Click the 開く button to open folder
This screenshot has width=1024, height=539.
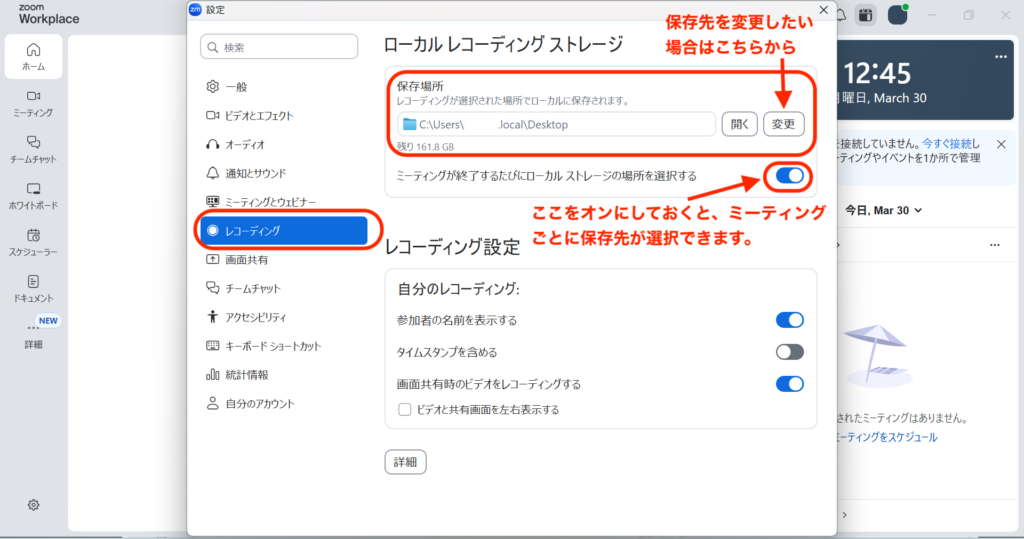pyautogui.click(x=739, y=124)
